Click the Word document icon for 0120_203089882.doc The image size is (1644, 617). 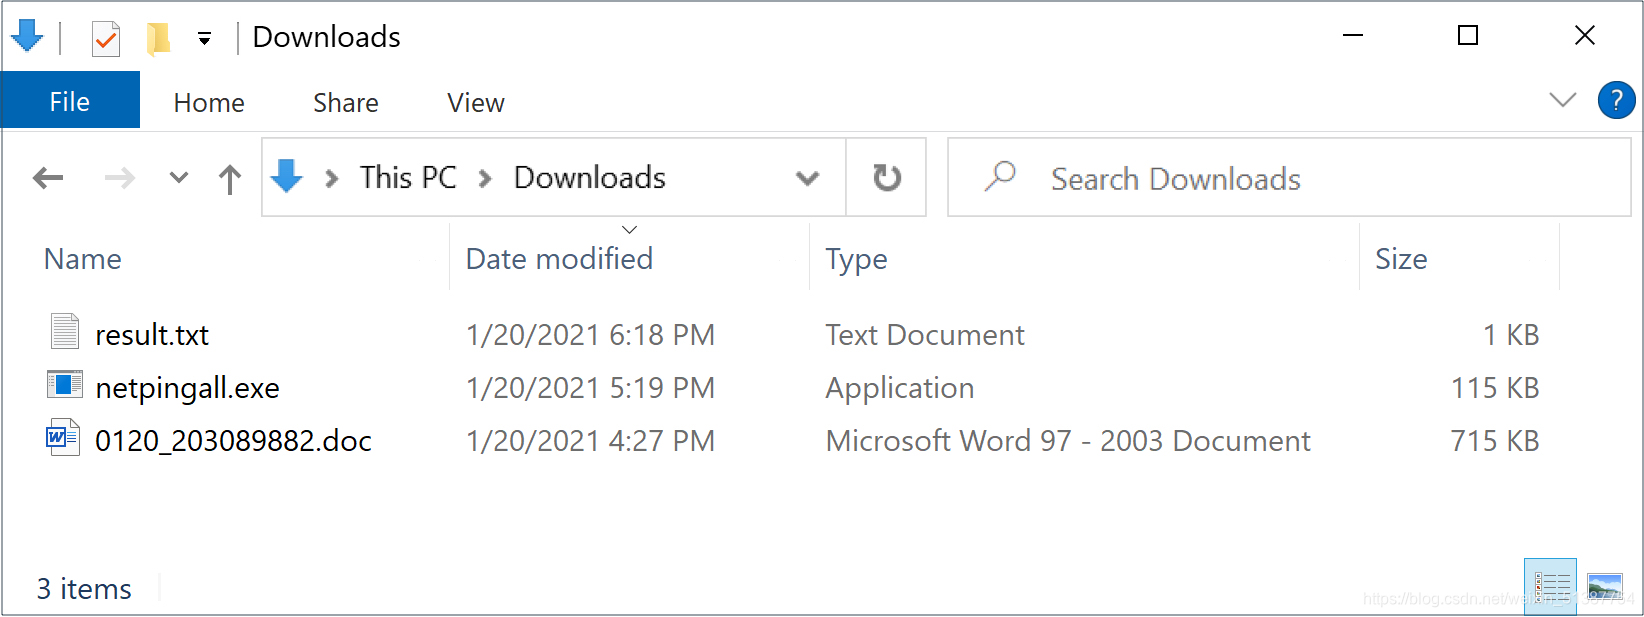63,438
